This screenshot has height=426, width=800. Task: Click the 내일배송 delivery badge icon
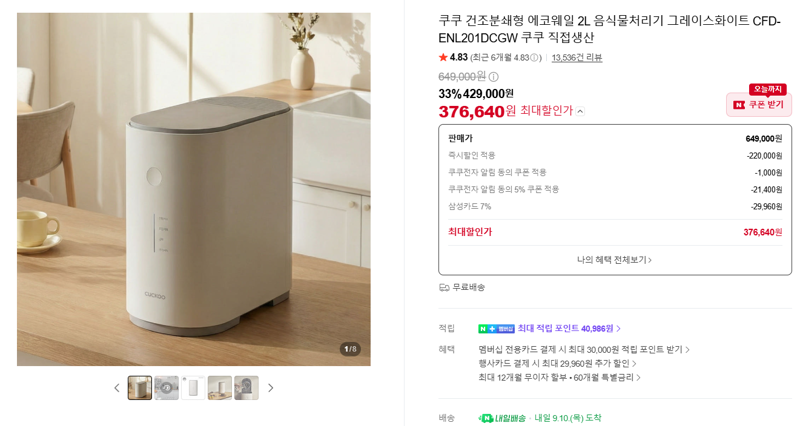pos(502,418)
